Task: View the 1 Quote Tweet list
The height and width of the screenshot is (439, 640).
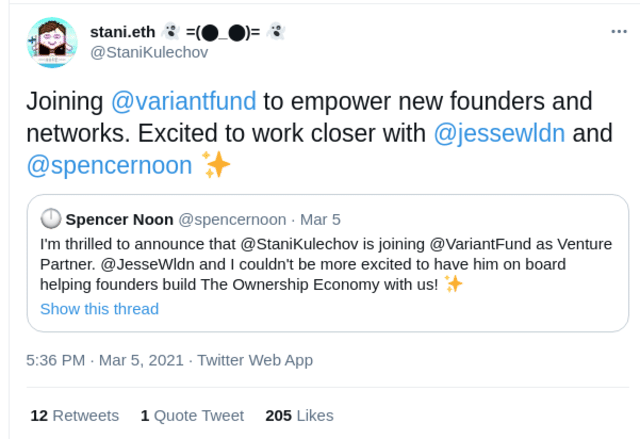Action: click(x=192, y=415)
